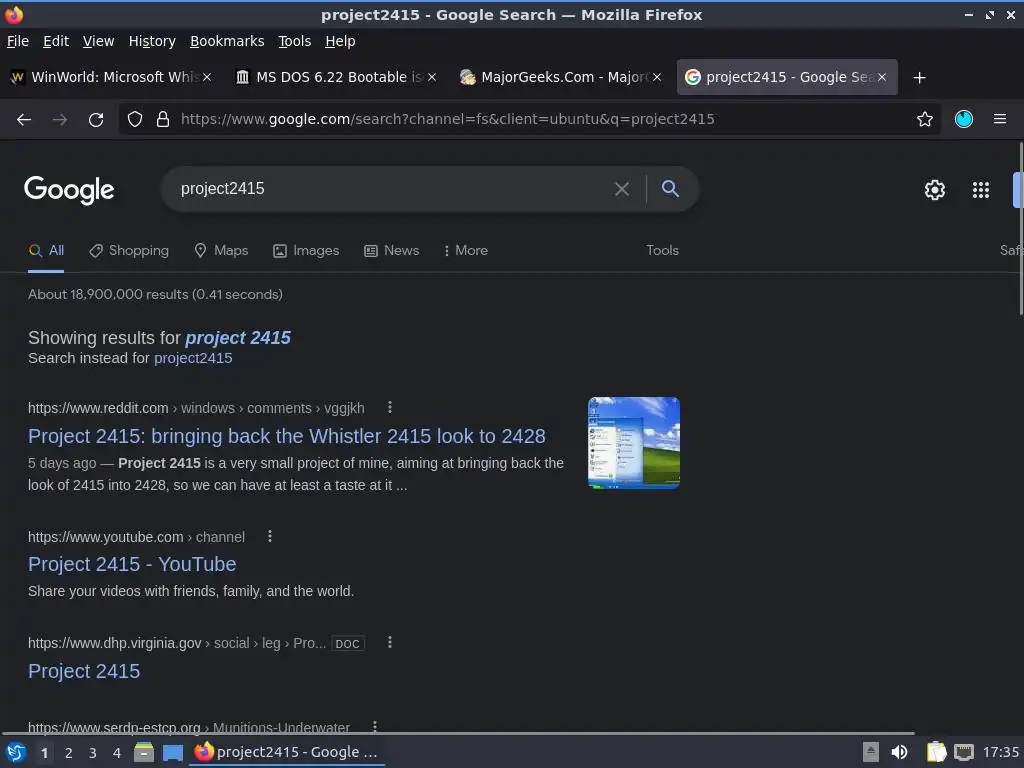The width and height of the screenshot is (1024, 768).
Task: Click the removable media tray icon
Action: click(x=871, y=752)
